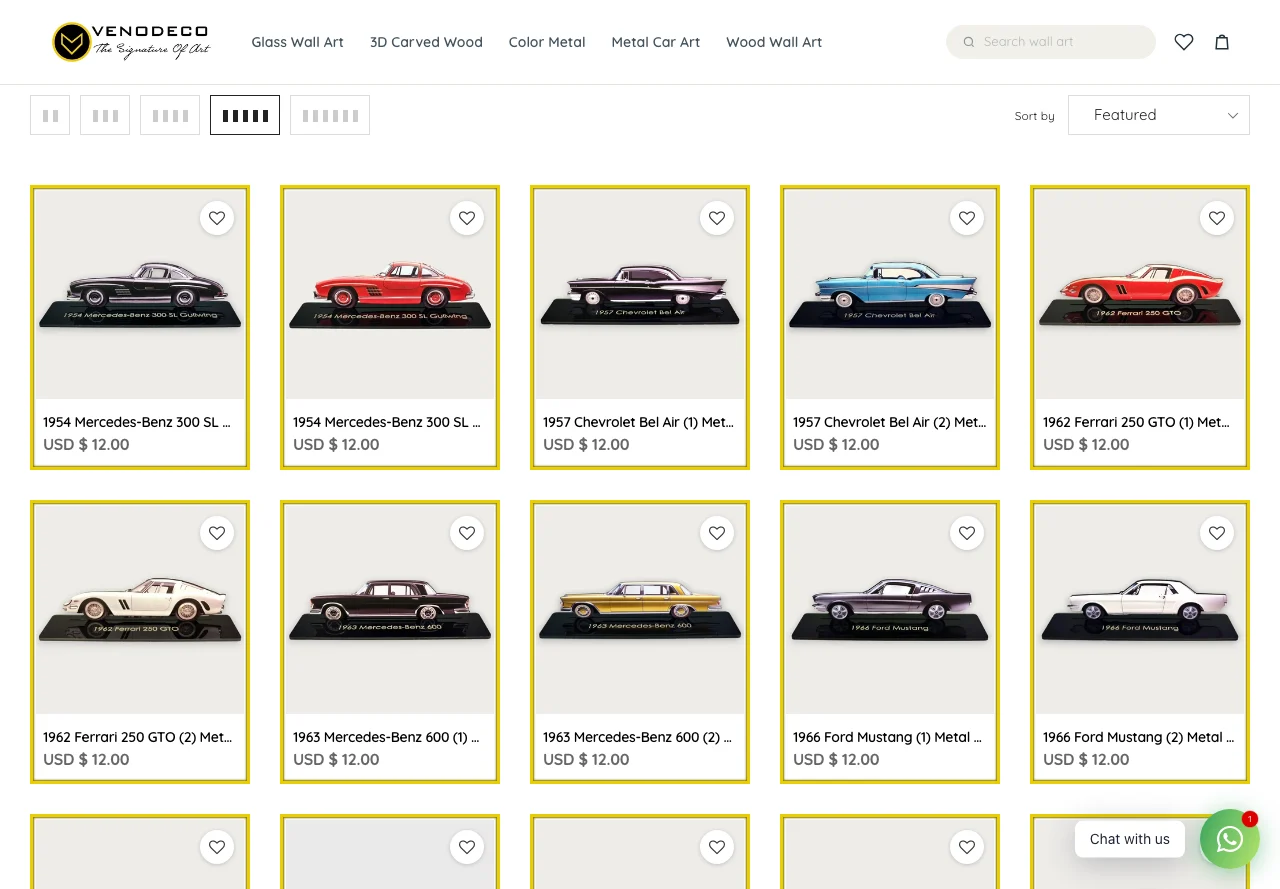The height and width of the screenshot is (889, 1280).
Task: Open the 1966 Ford Mustang (2) title link
Action: (1139, 737)
